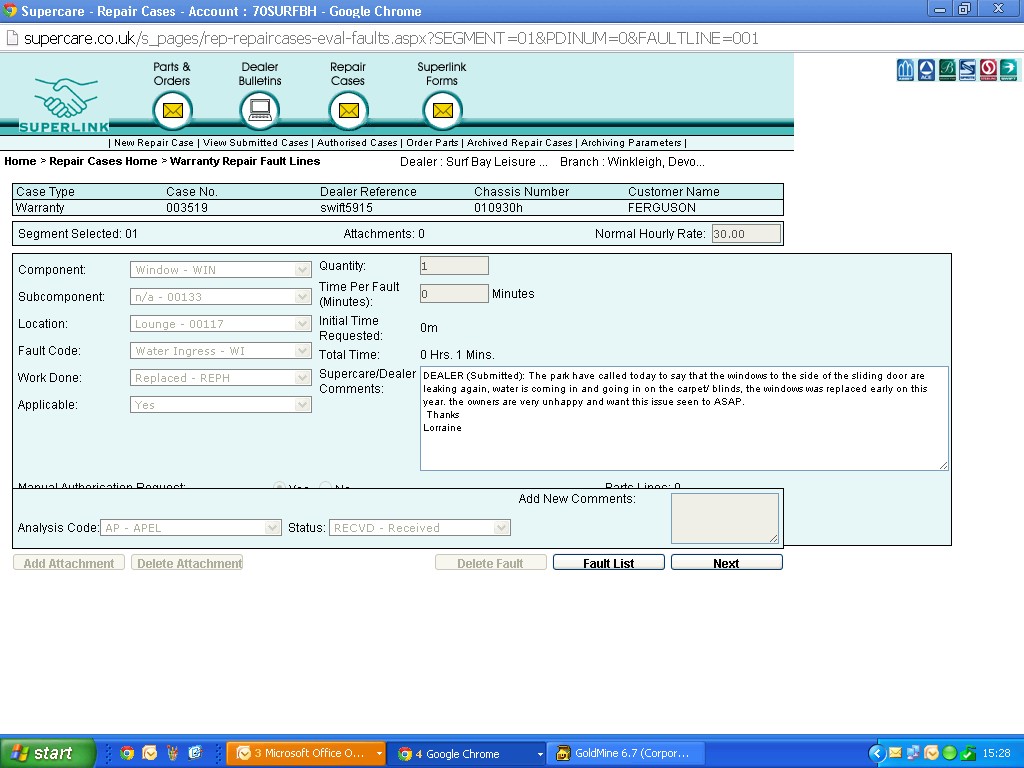1024x768 pixels.
Task: Open the Repair Cases envelope icon
Action: [348, 110]
